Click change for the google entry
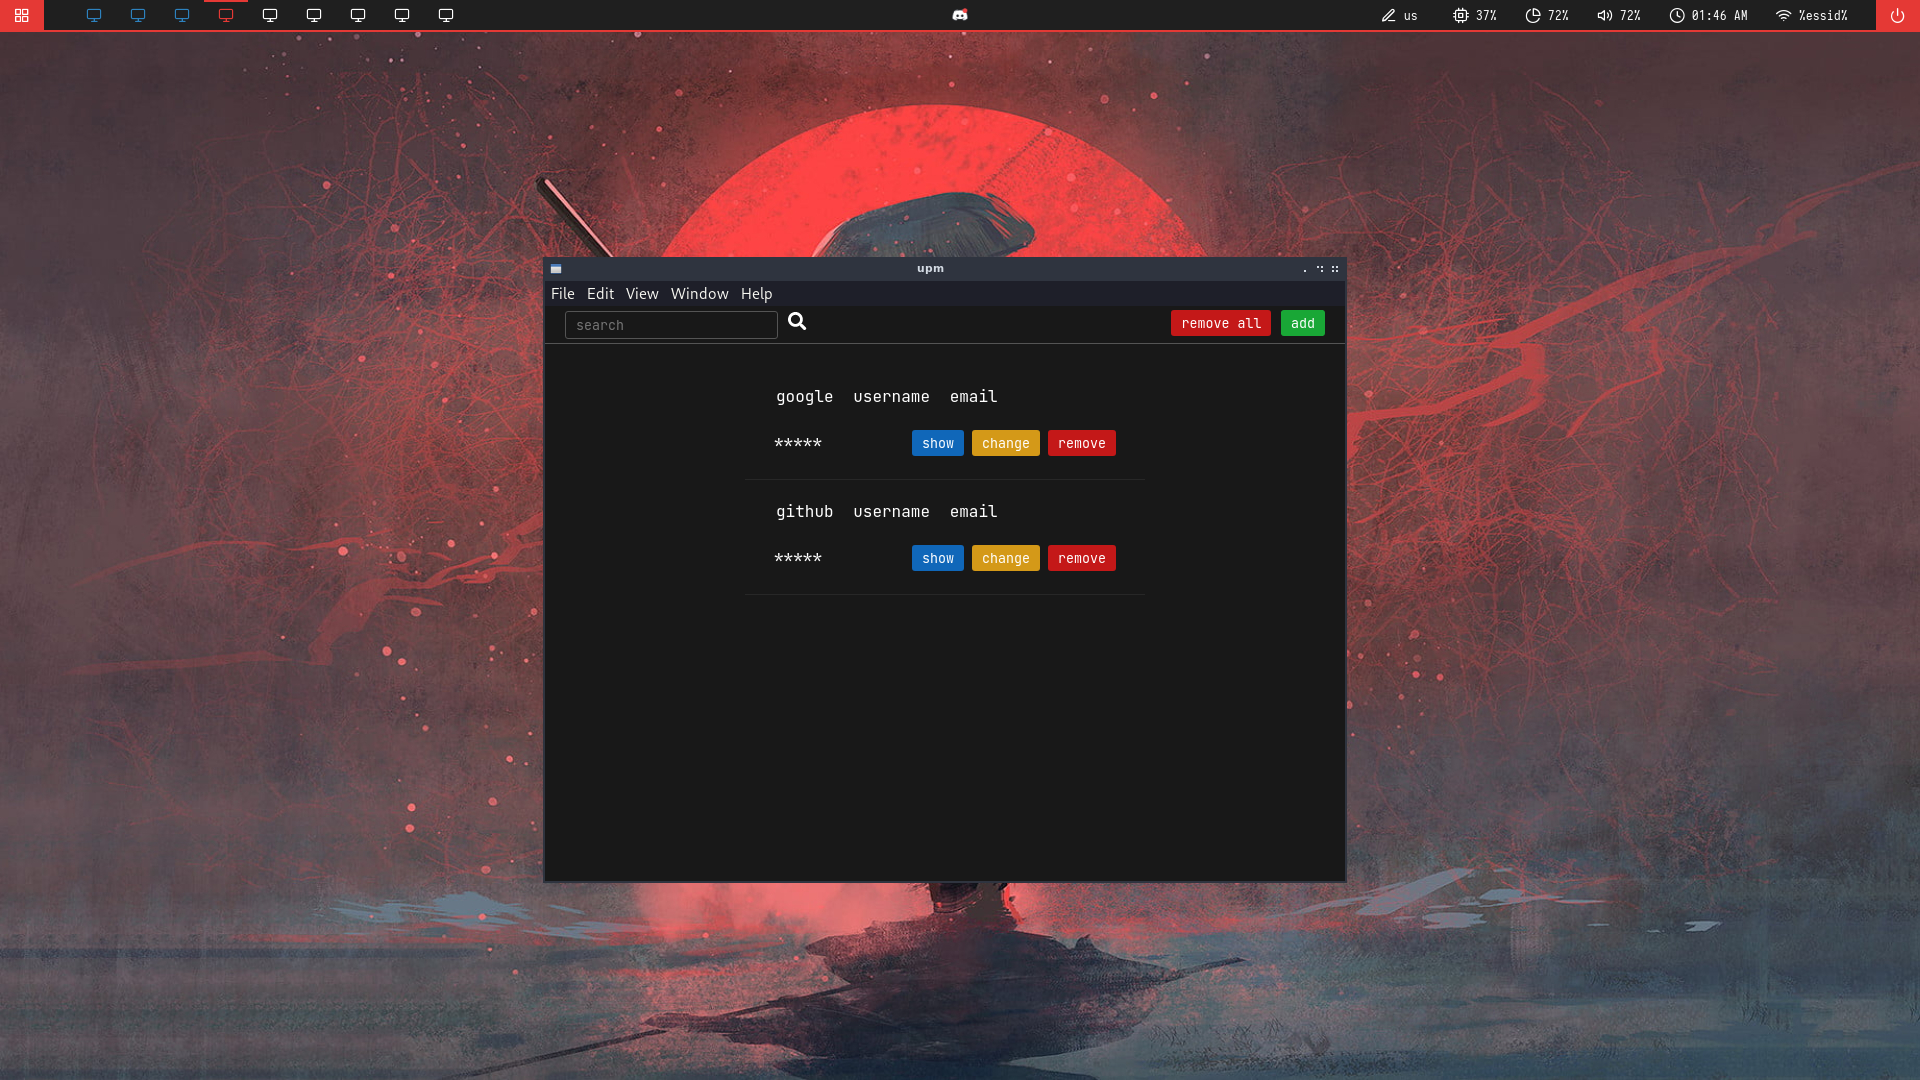 (x=1005, y=443)
